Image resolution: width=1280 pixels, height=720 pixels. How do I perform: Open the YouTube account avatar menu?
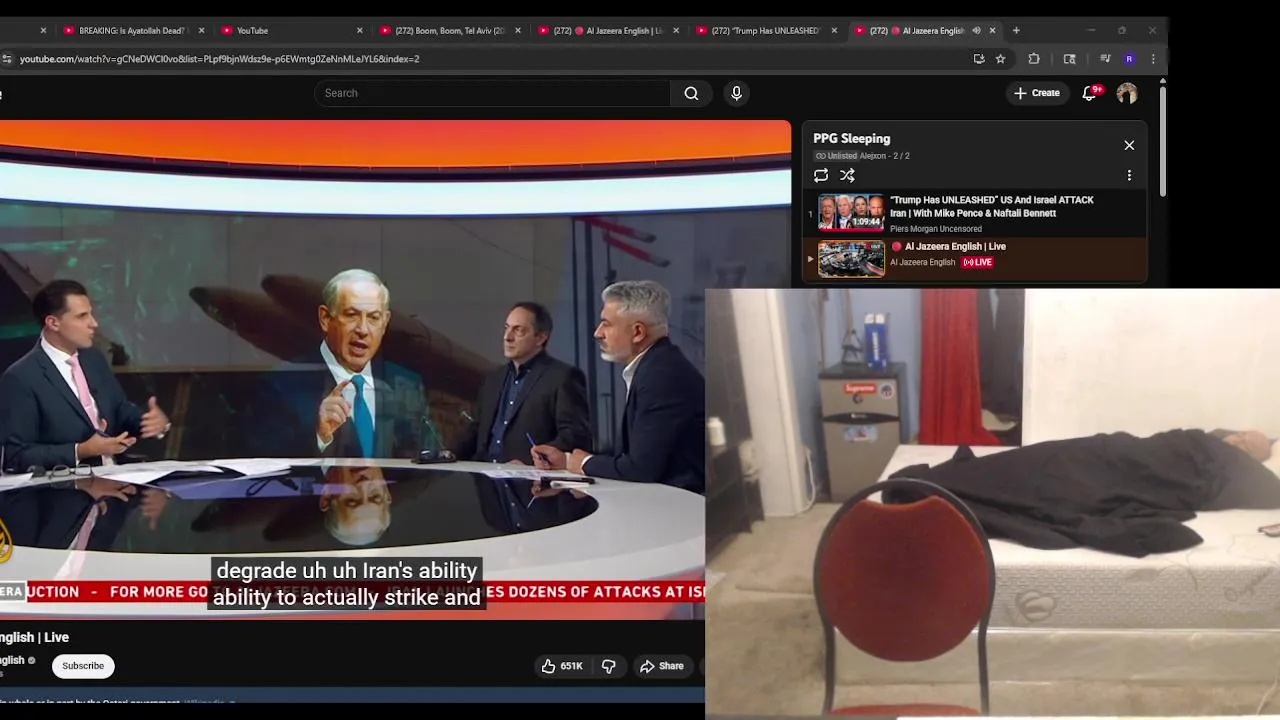(1127, 93)
